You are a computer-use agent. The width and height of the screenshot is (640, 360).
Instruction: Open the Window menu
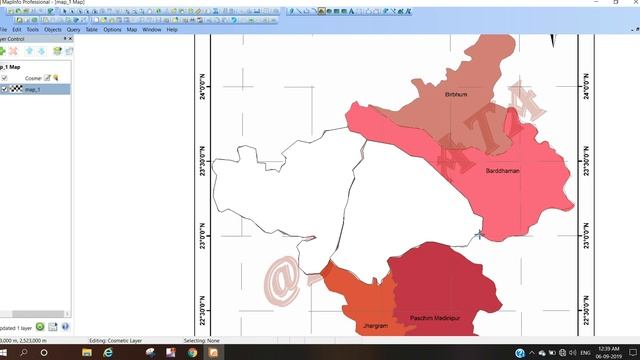(x=152, y=30)
